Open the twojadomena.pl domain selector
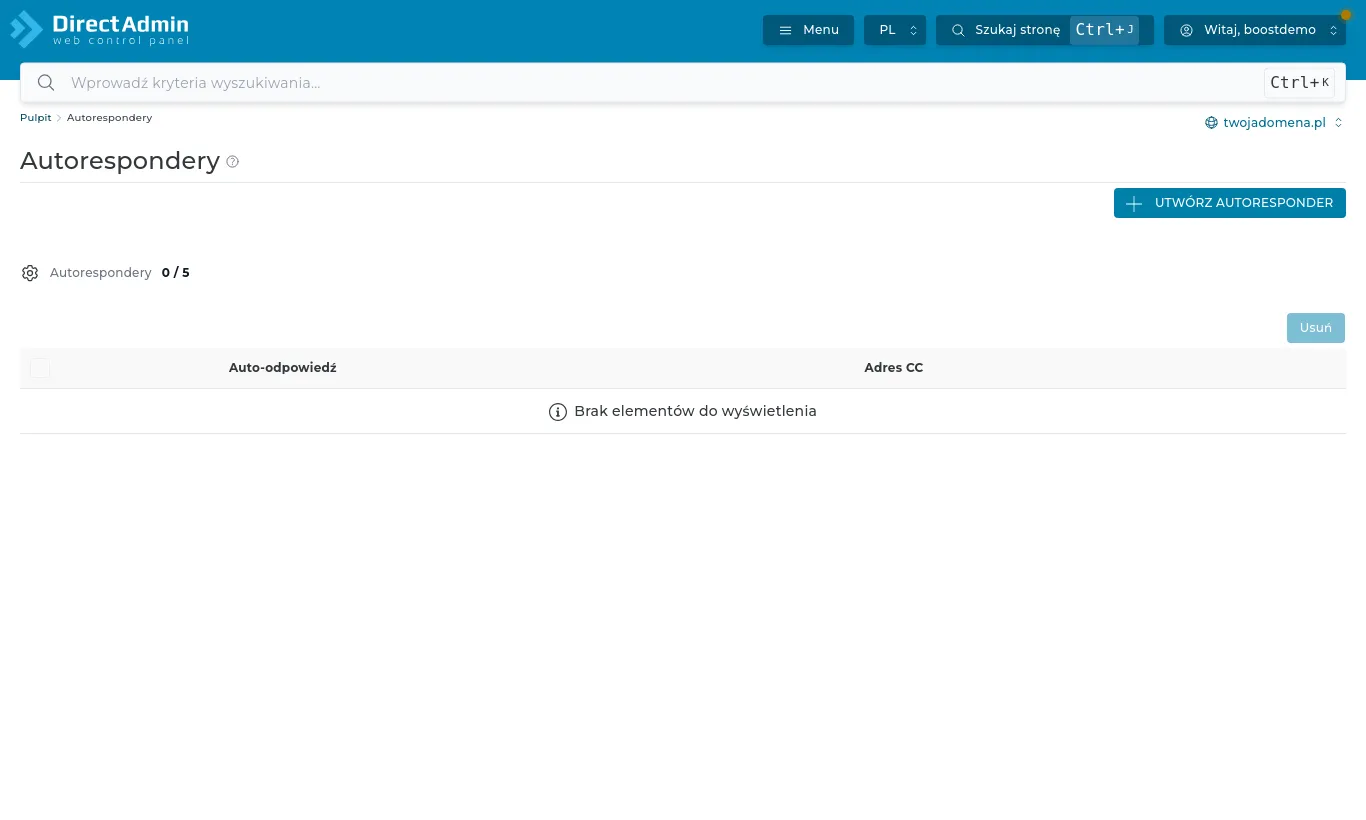The width and height of the screenshot is (1366, 820). pyautogui.click(x=1274, y=123)
